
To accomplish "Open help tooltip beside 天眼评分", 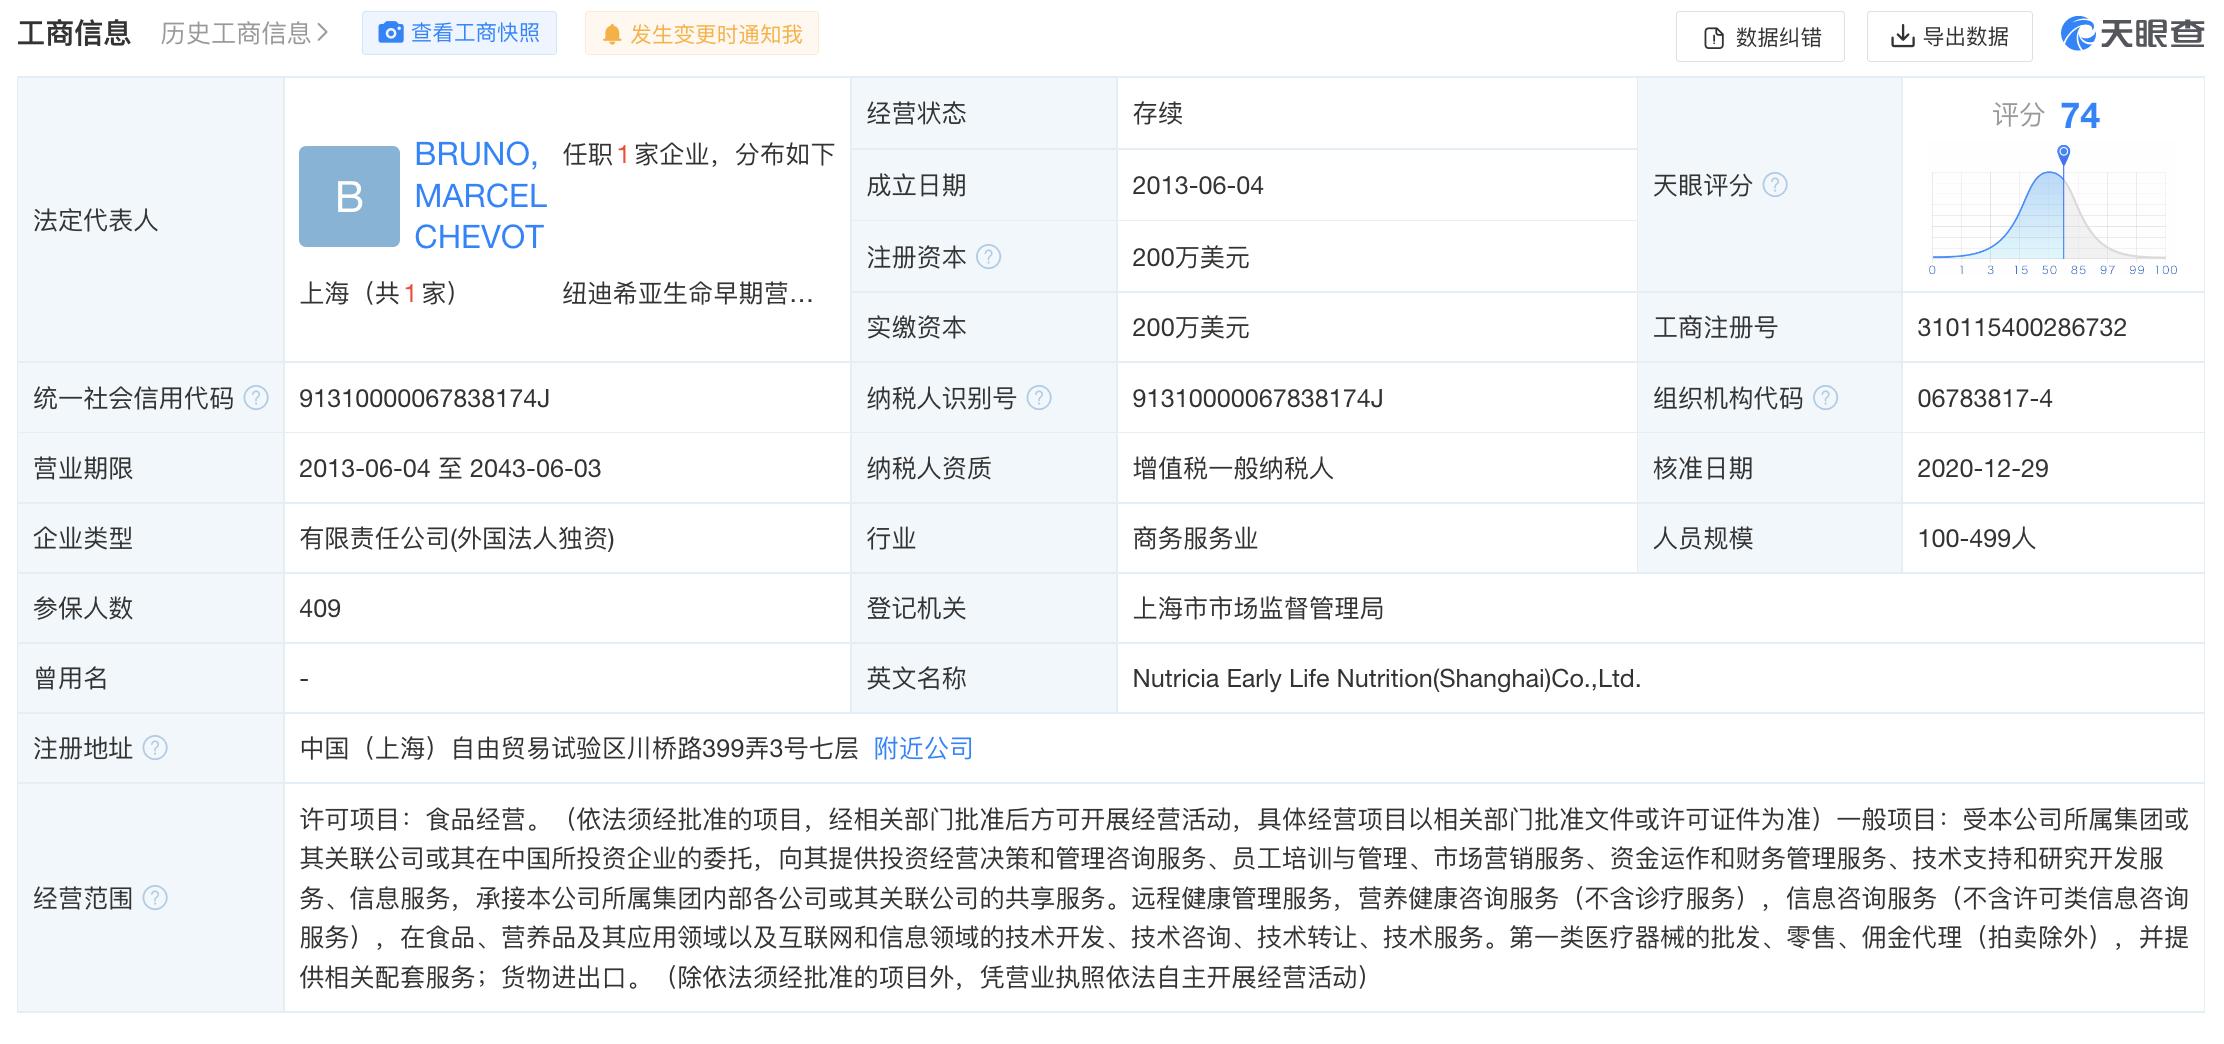I will tap(1775, 185).
